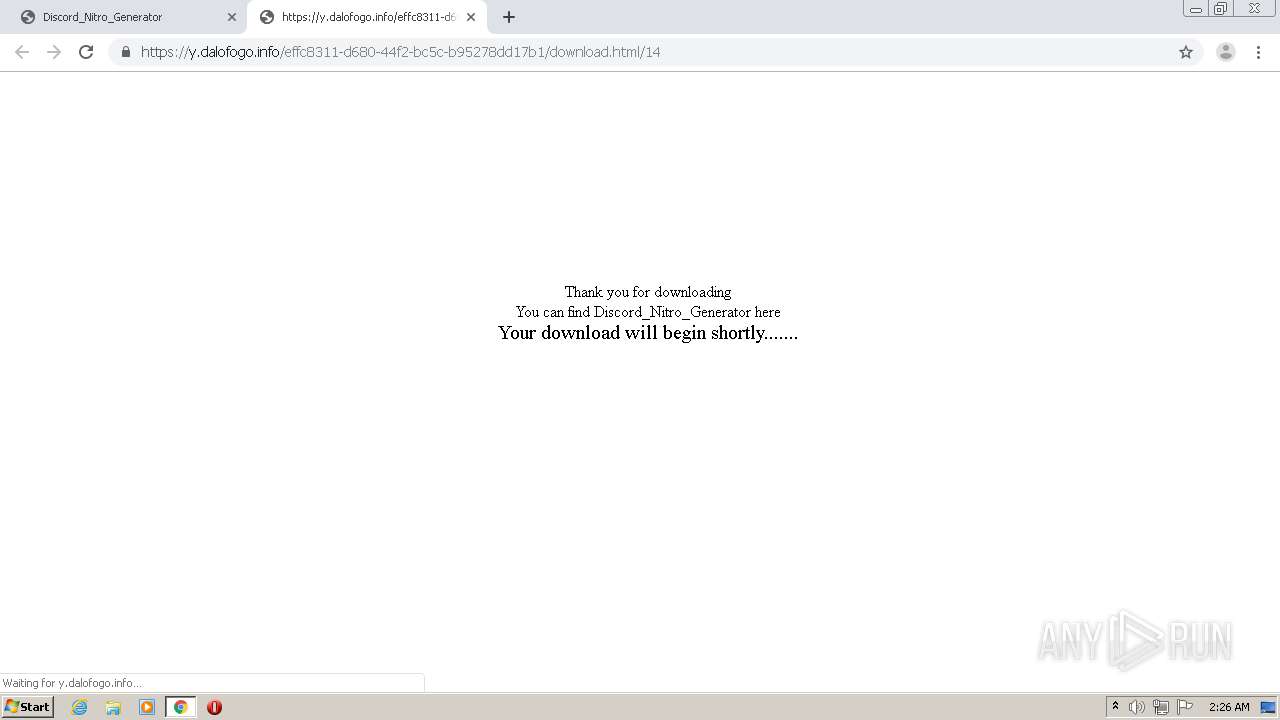Open the Chrome profile avatar

pos(1226,52)
